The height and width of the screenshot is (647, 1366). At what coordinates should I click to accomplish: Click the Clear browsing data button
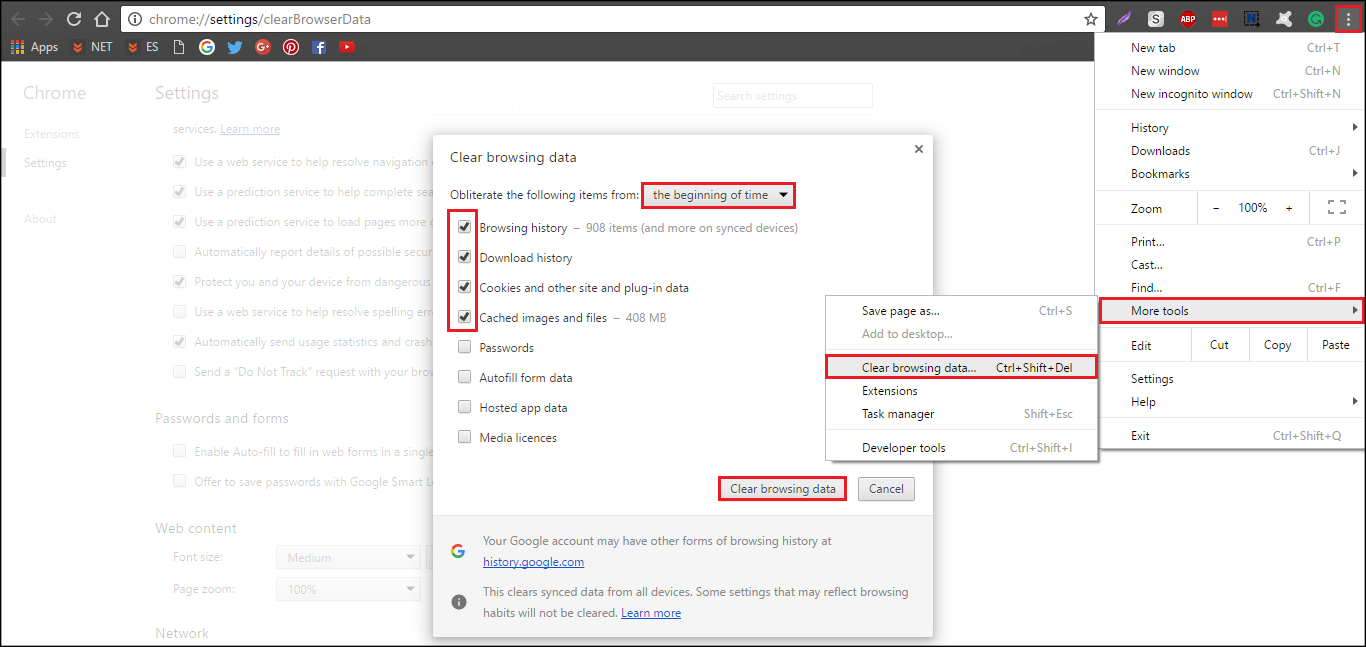783,489
